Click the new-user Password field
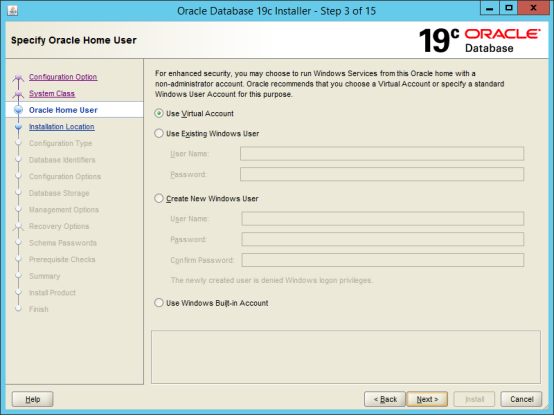The image size is (554, 416). pyautogui.click(x=383, y=239)
